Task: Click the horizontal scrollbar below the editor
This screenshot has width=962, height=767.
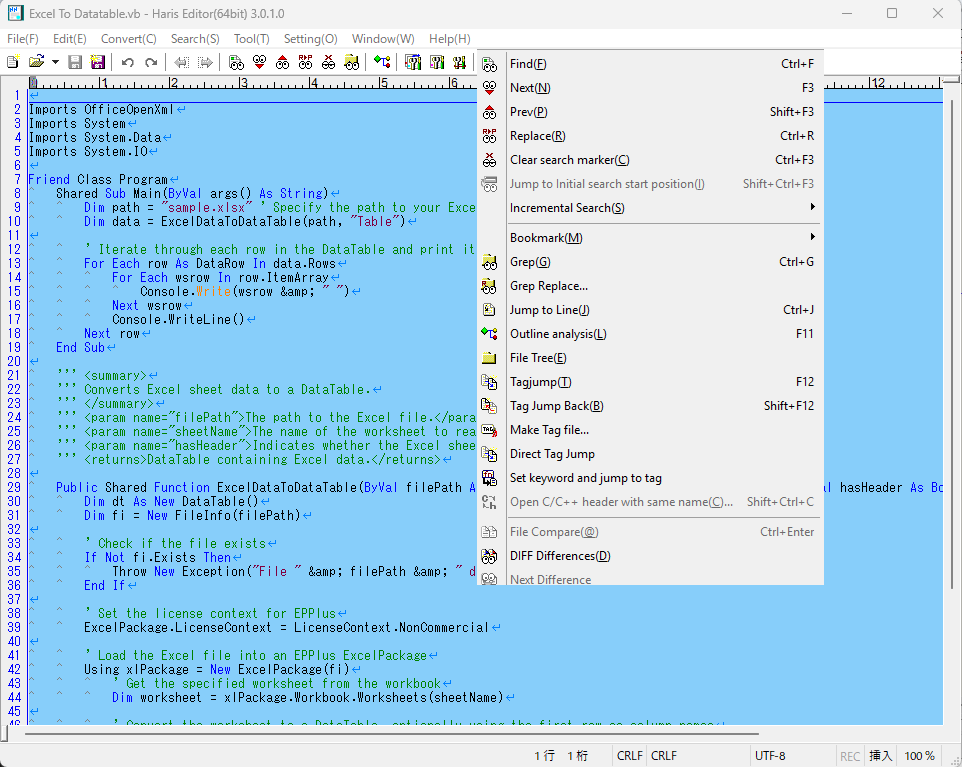Action: point(400,734)
